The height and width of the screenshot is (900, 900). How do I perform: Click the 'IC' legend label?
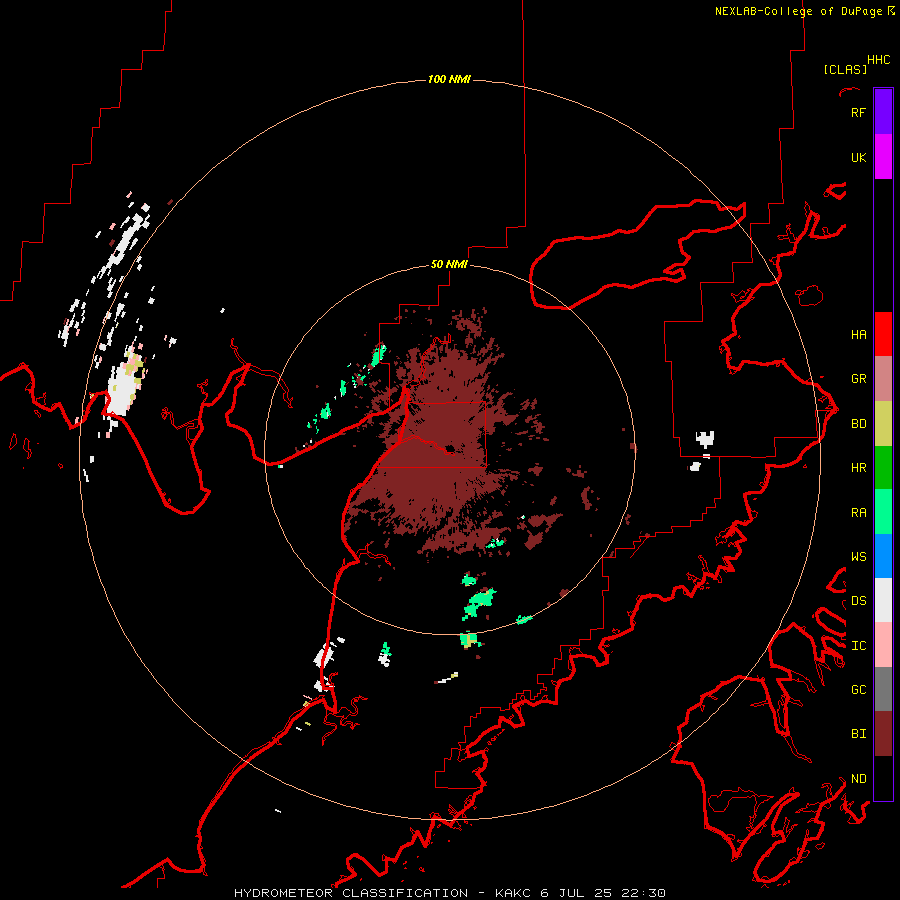(858, 646)
